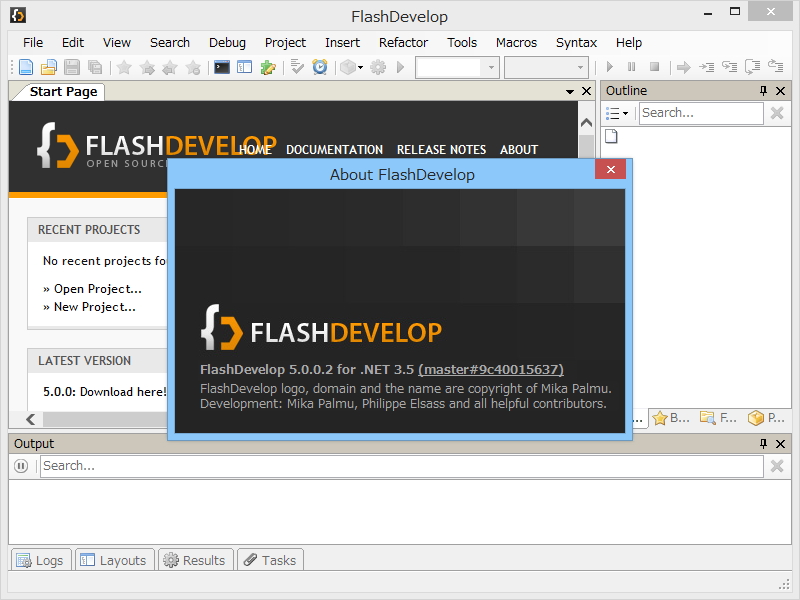Image resolution: width=800 pixels, height=600 pixels.
Task: Open the Outline panel view options dropdown
Action: [x=618, y=113]
